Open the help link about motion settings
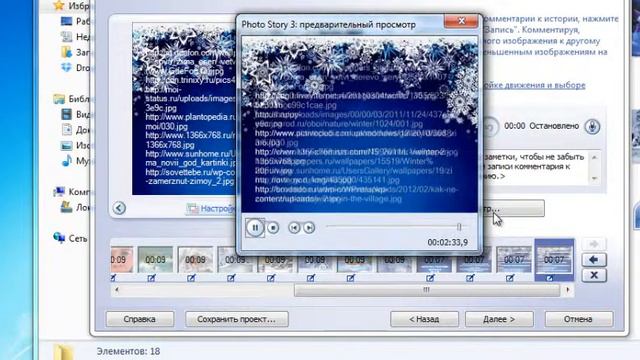 coord(534,85)
